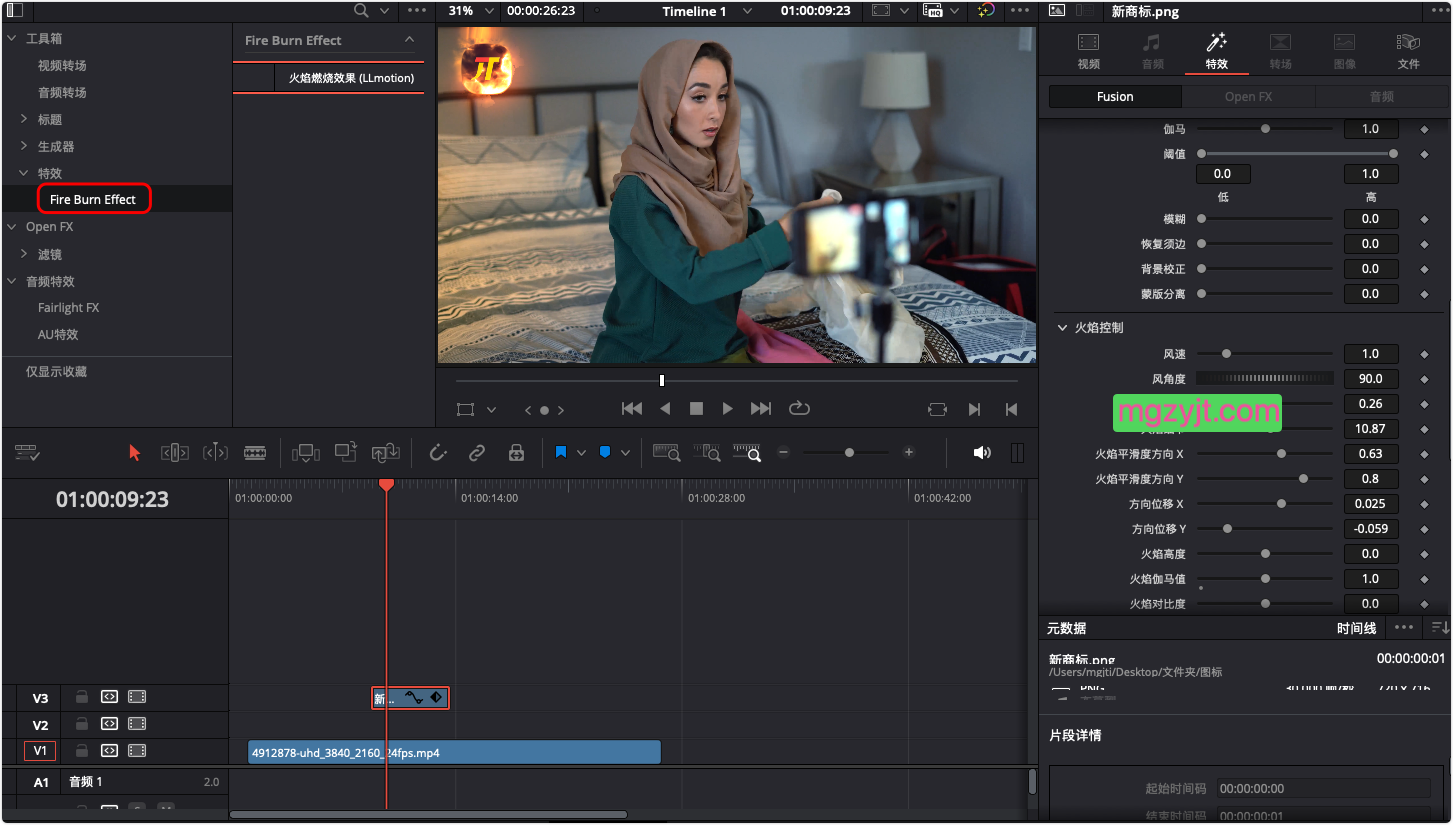
Task: Click the 风角度 value field 90.0
Action: pyautogui.click(x=1370, y=379)
